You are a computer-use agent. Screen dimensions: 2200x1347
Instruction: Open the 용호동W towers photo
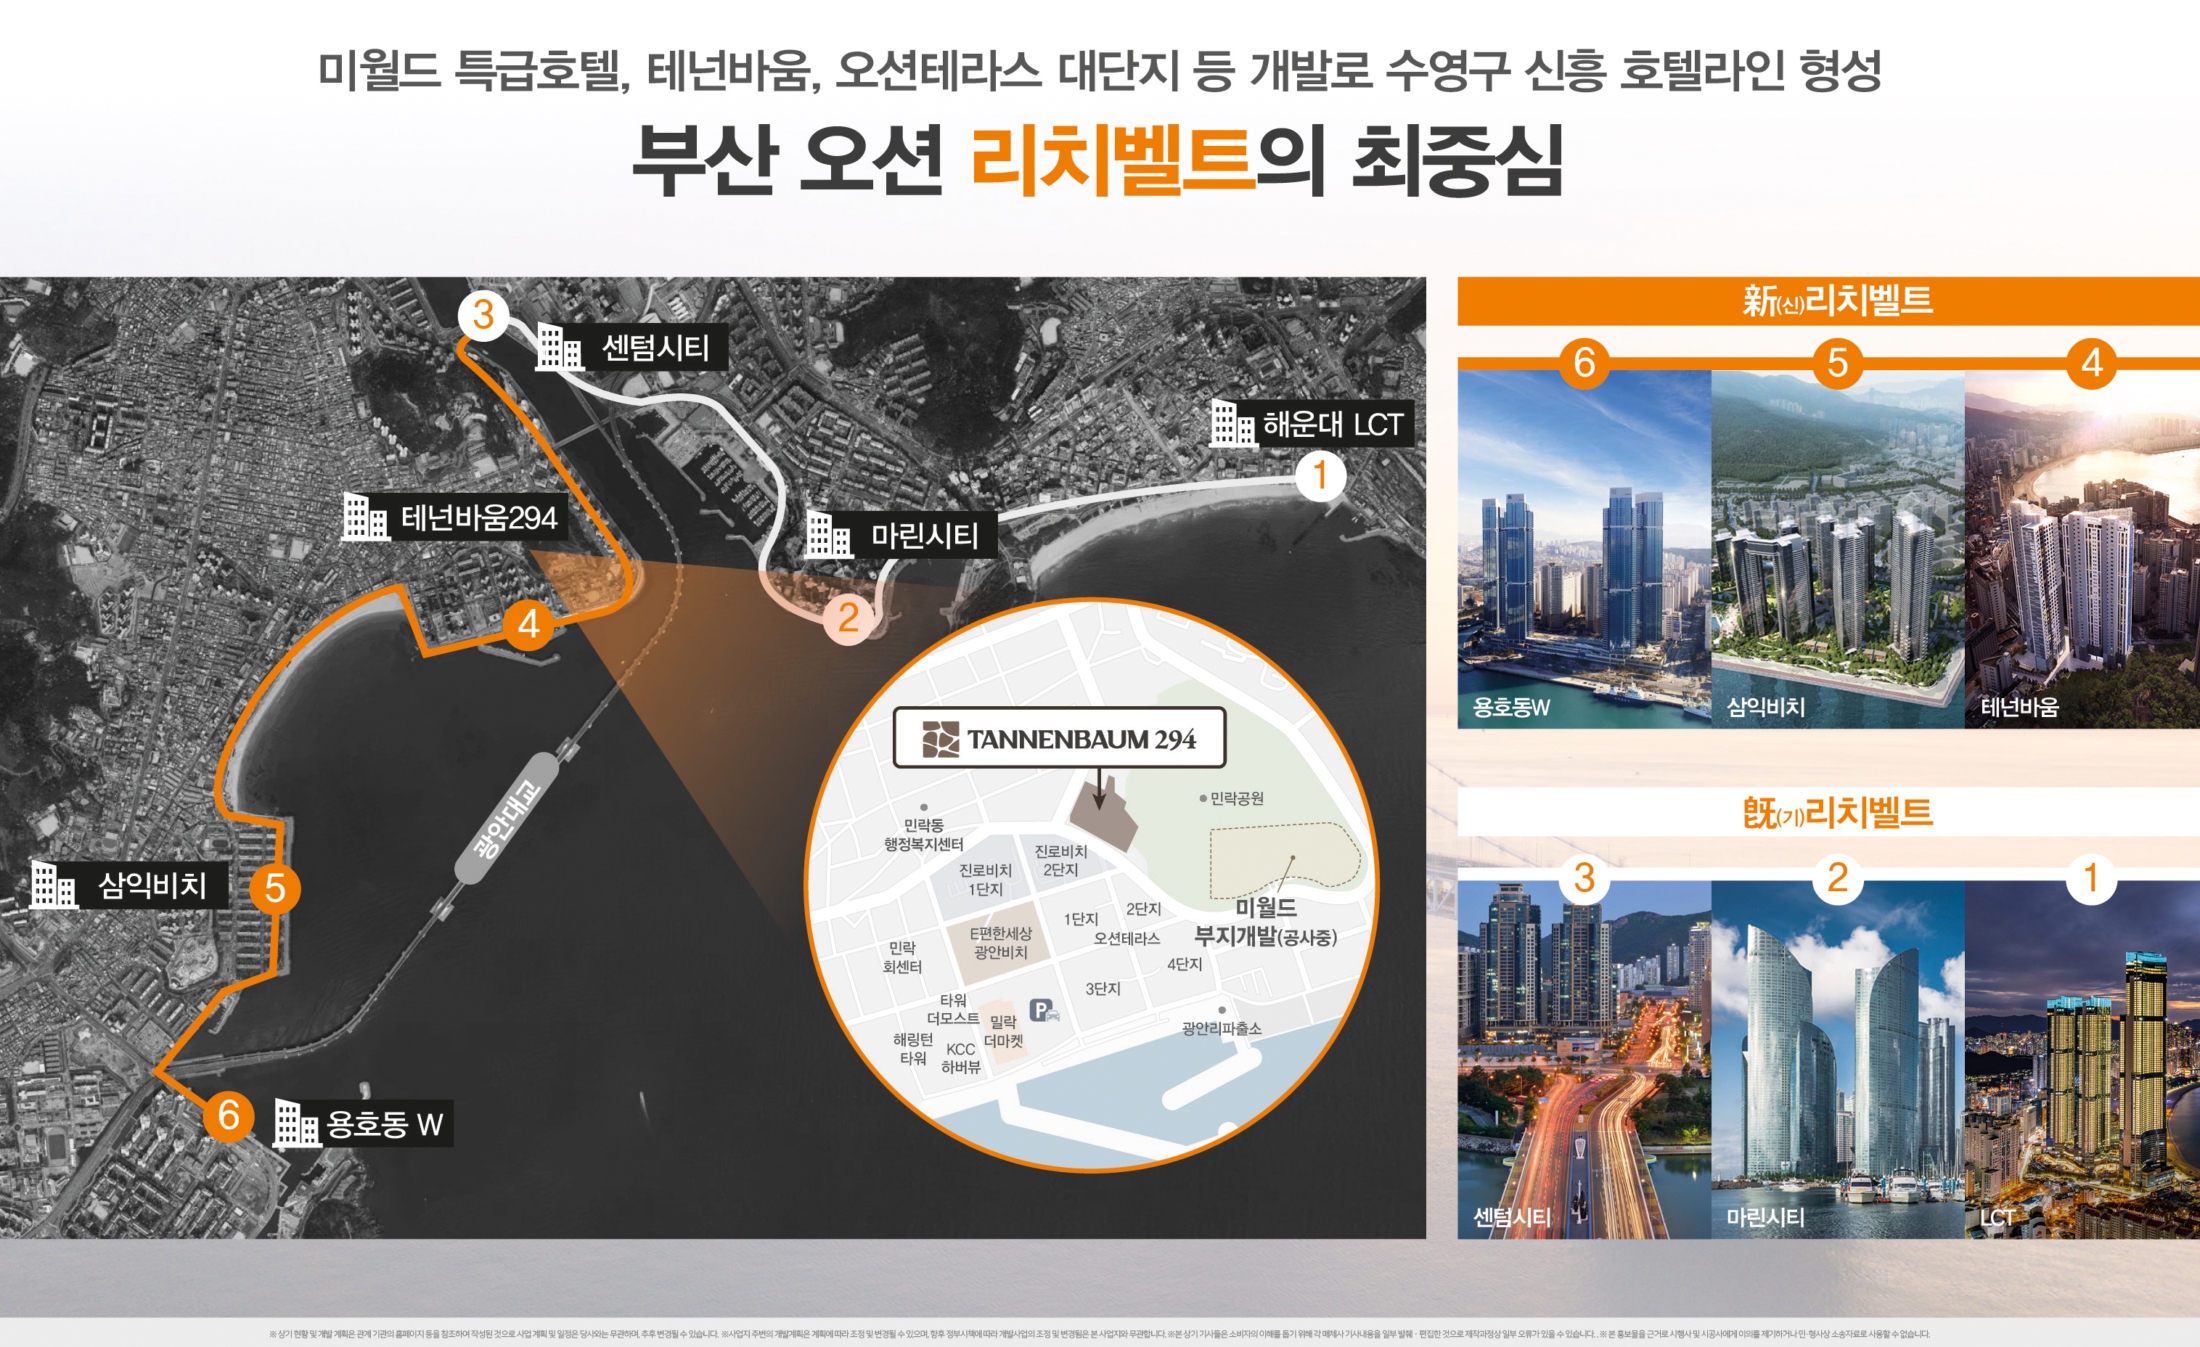[x=1584, y=549]
